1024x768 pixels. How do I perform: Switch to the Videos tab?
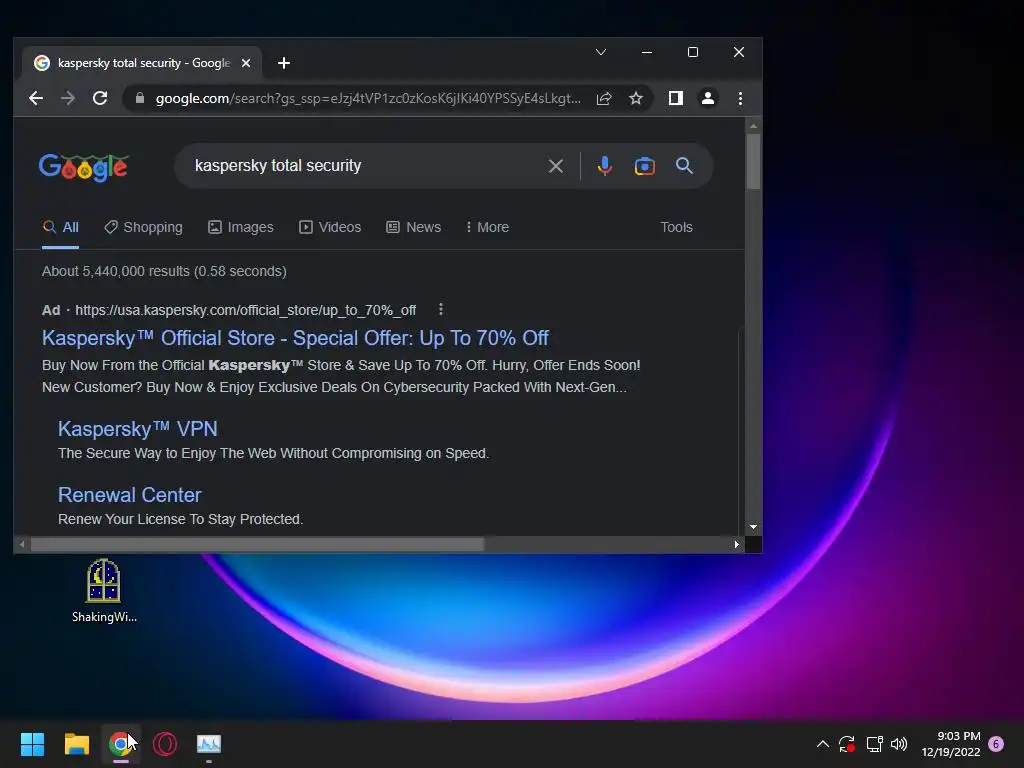pyautogui.click(x=330, y=227)
